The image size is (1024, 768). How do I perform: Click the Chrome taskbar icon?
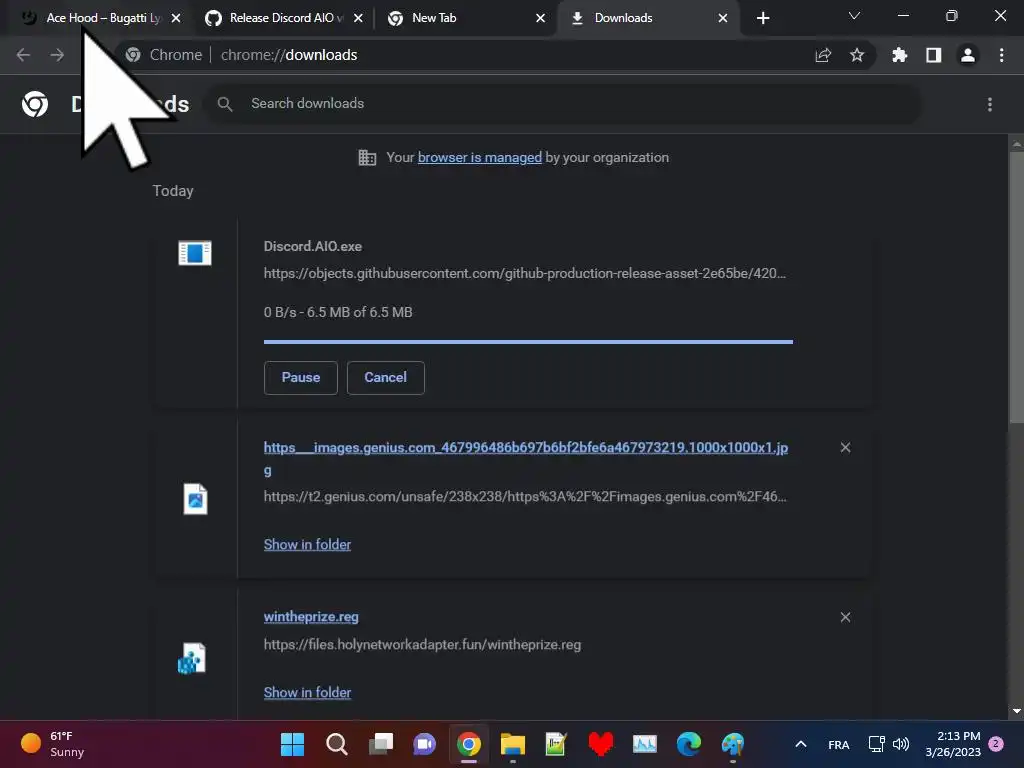pyautogui.click(x=468, y=744)
